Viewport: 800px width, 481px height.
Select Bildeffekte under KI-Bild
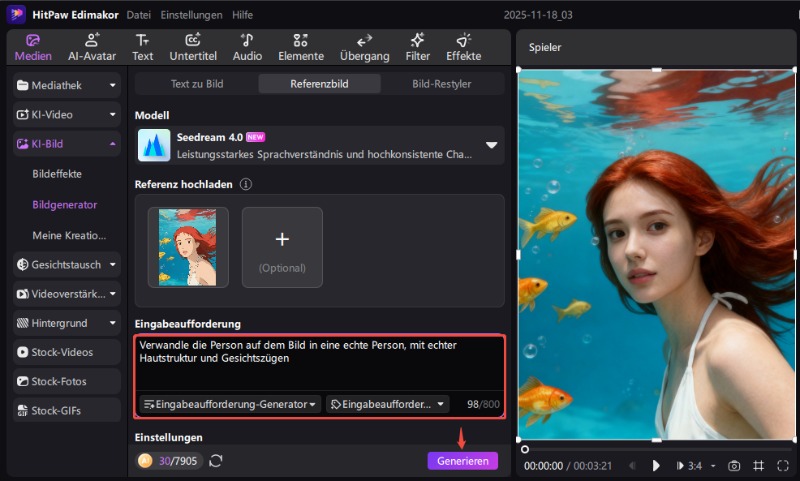point(57,173)
